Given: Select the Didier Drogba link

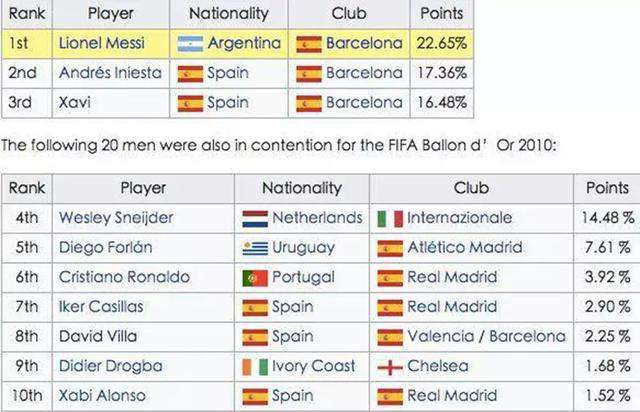Looking at the screenshot, I should (110, 366).
